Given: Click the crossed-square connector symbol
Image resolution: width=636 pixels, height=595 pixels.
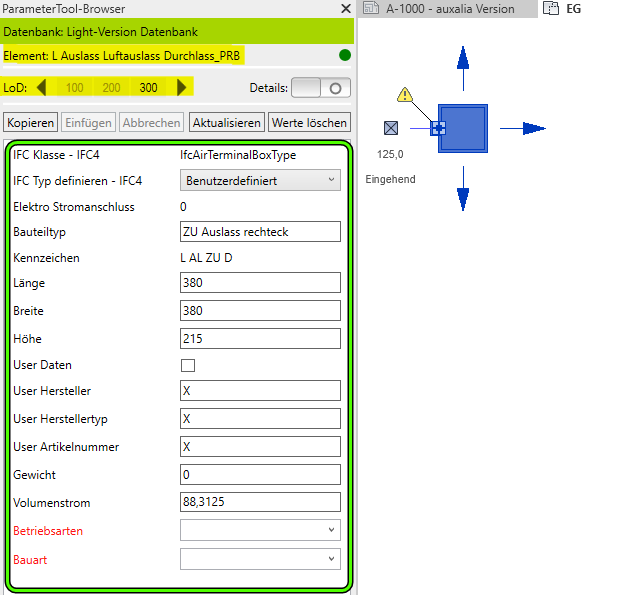Looking at the screenshot, I should 391,128.
